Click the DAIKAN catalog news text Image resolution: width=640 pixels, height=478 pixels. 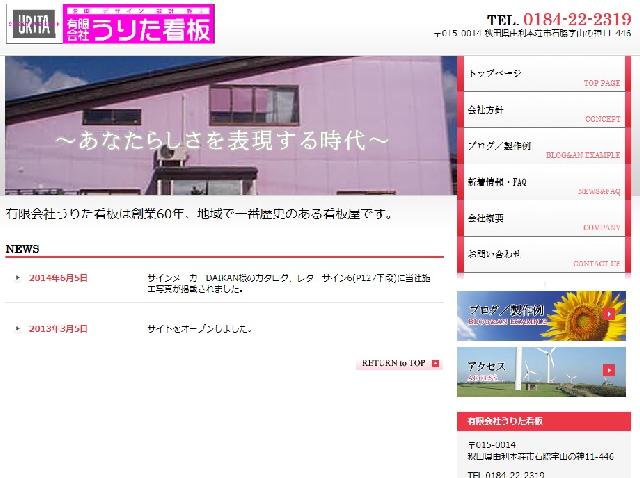pos(289,283)
